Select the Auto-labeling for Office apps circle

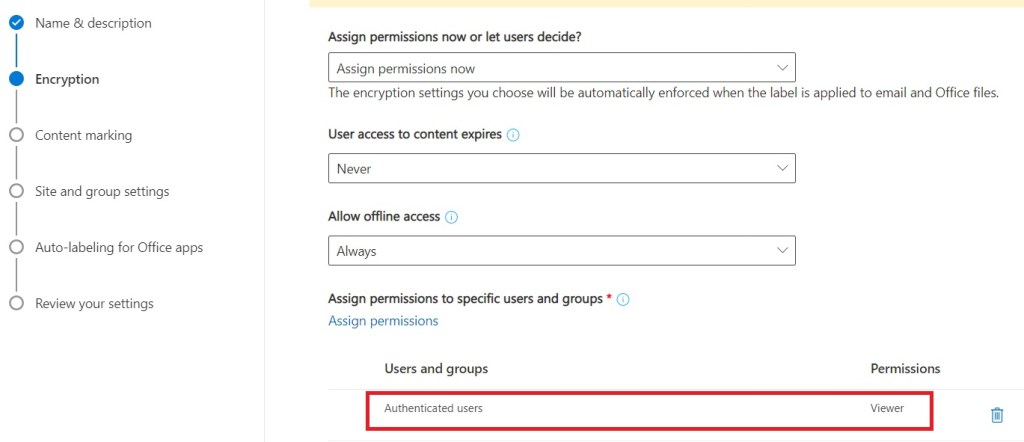(16, 247)
